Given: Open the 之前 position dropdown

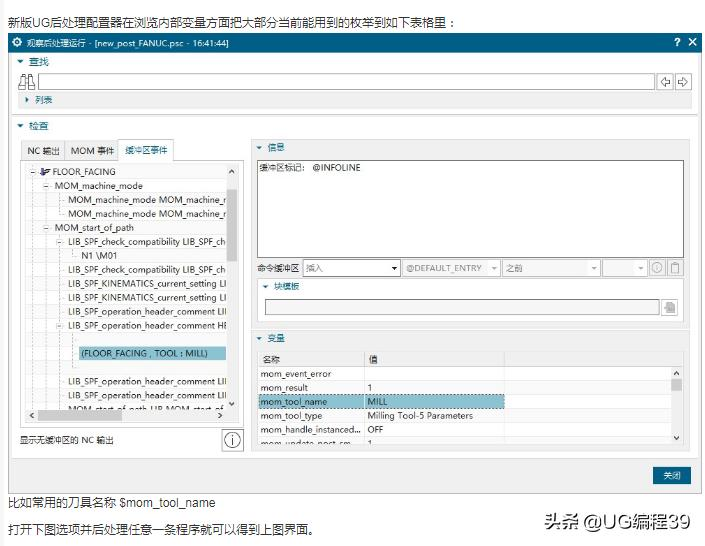Looking at the screenshot, I should click(x=551, y=268).
